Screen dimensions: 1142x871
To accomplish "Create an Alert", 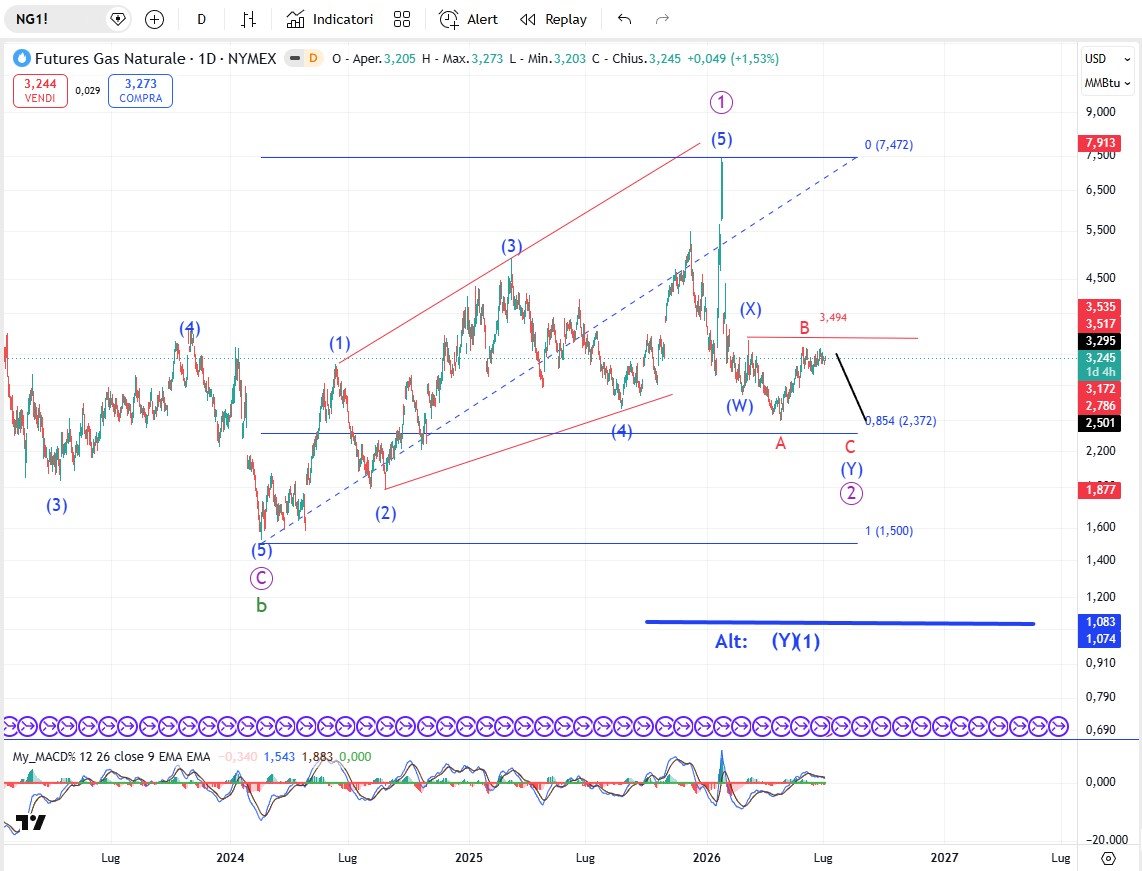I will [468, 20].
